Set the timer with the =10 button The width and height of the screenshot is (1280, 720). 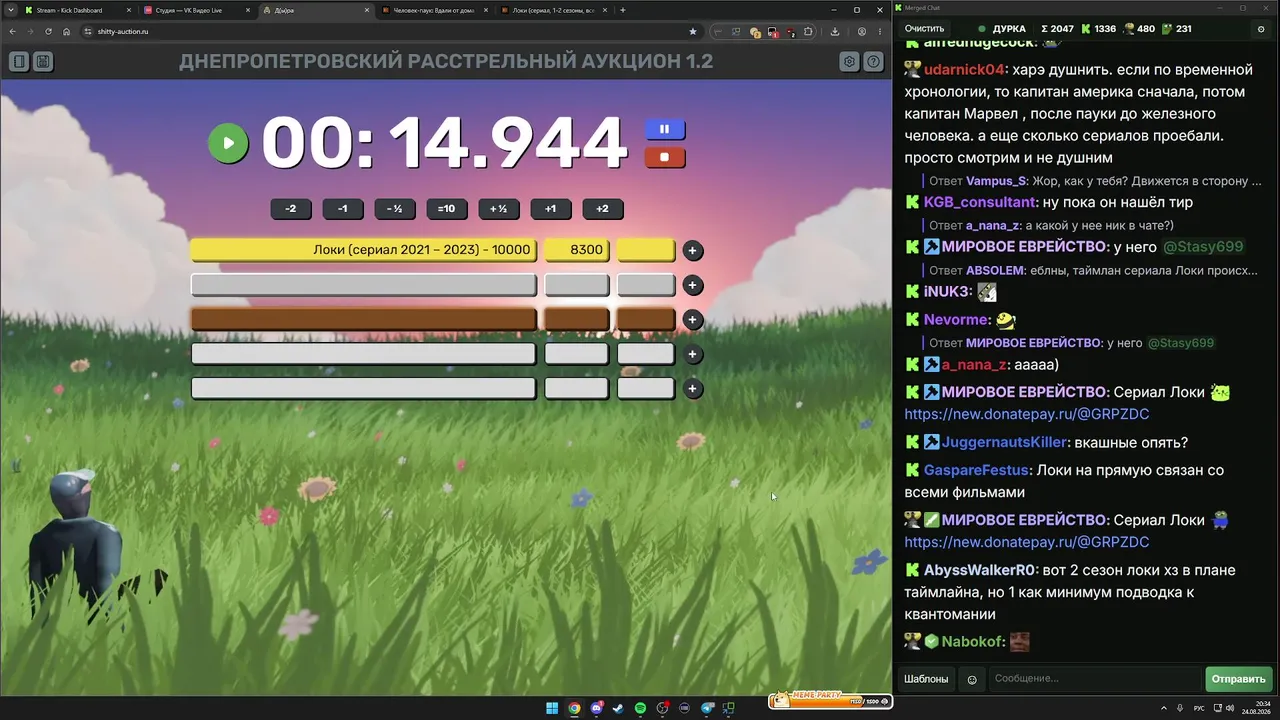point(447,209)
